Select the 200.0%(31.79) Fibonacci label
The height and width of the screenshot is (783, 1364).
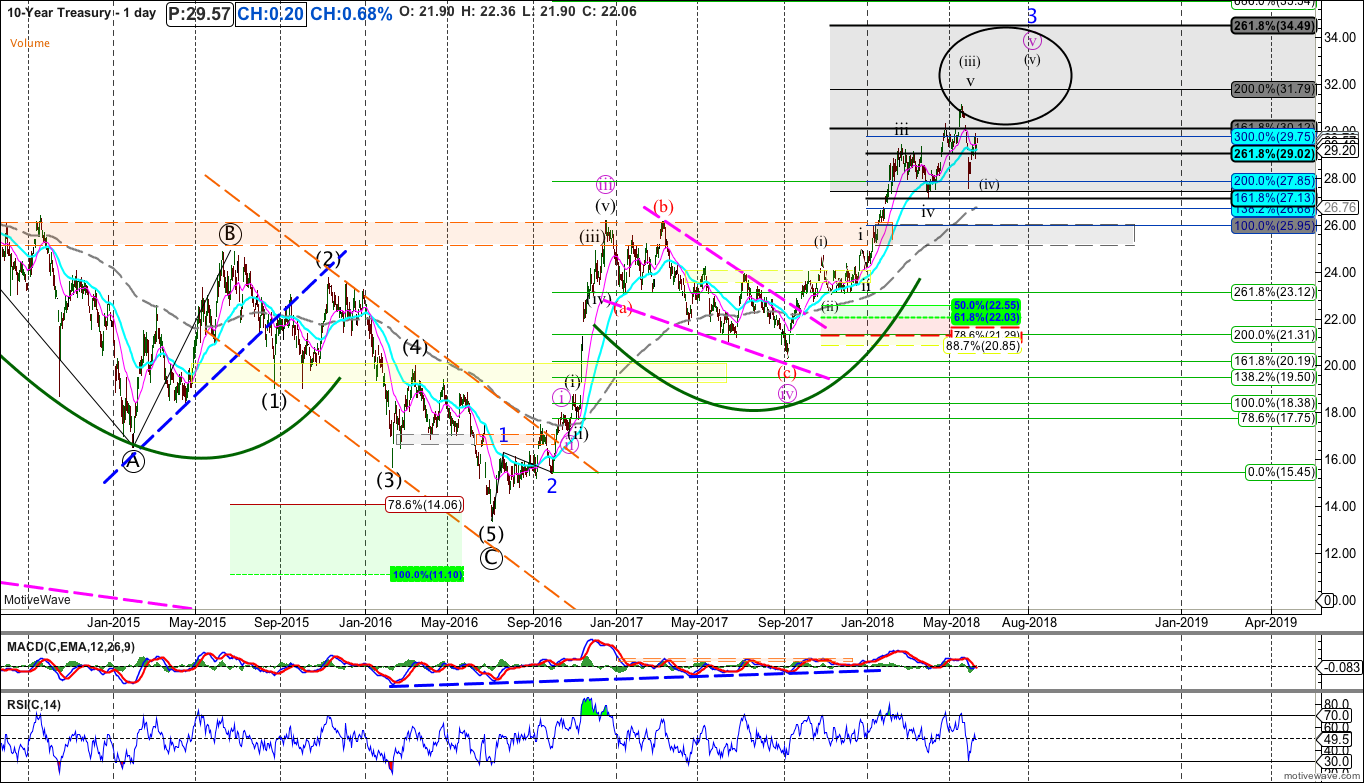[1276, 89]
